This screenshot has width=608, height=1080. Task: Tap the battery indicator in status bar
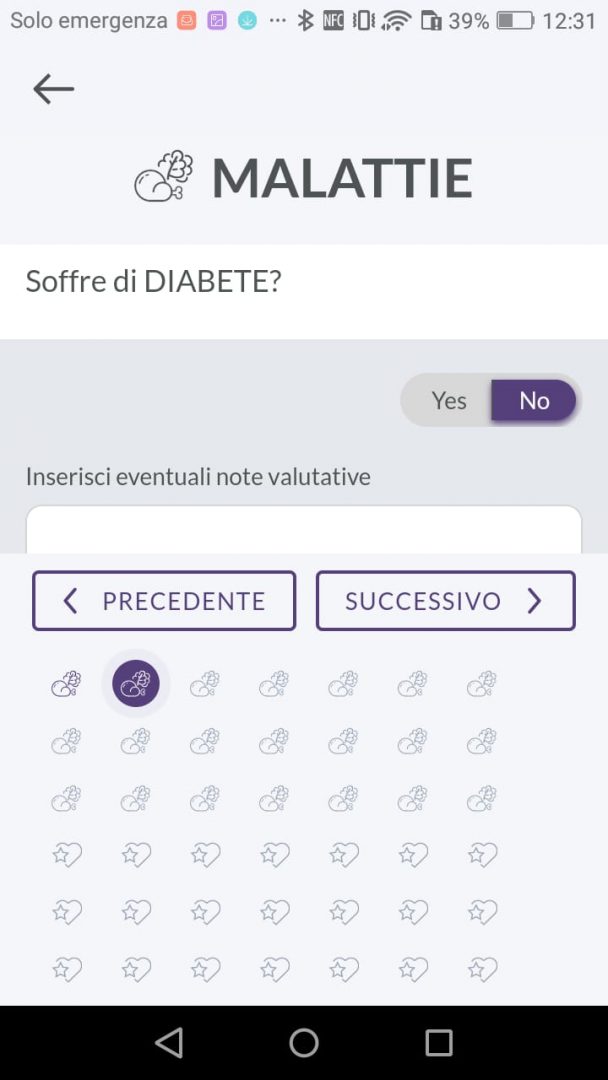[515, 20]
